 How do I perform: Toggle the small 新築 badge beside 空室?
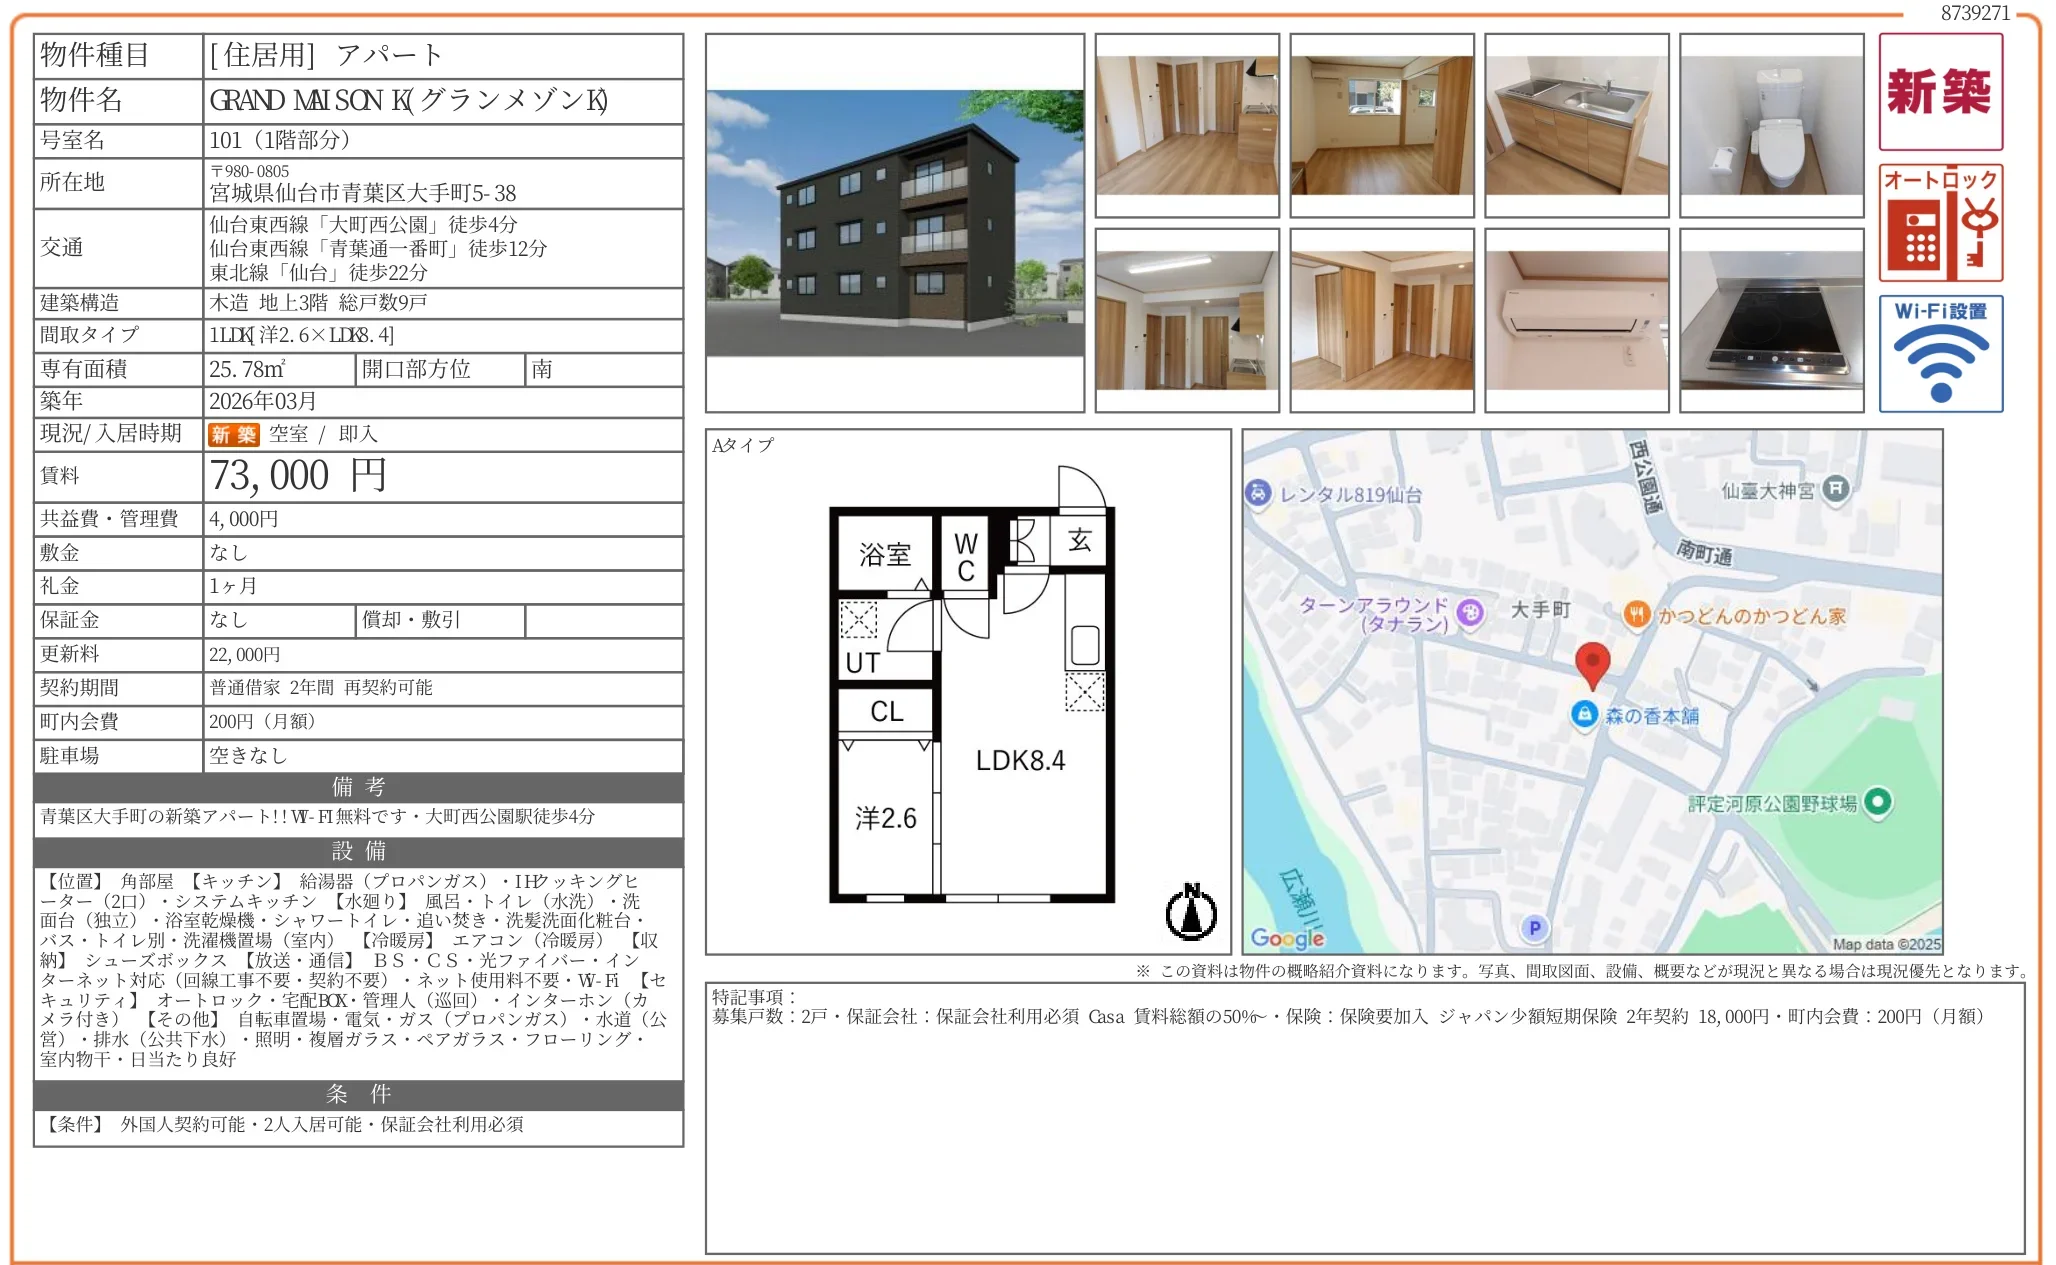[x=232, y=434]
